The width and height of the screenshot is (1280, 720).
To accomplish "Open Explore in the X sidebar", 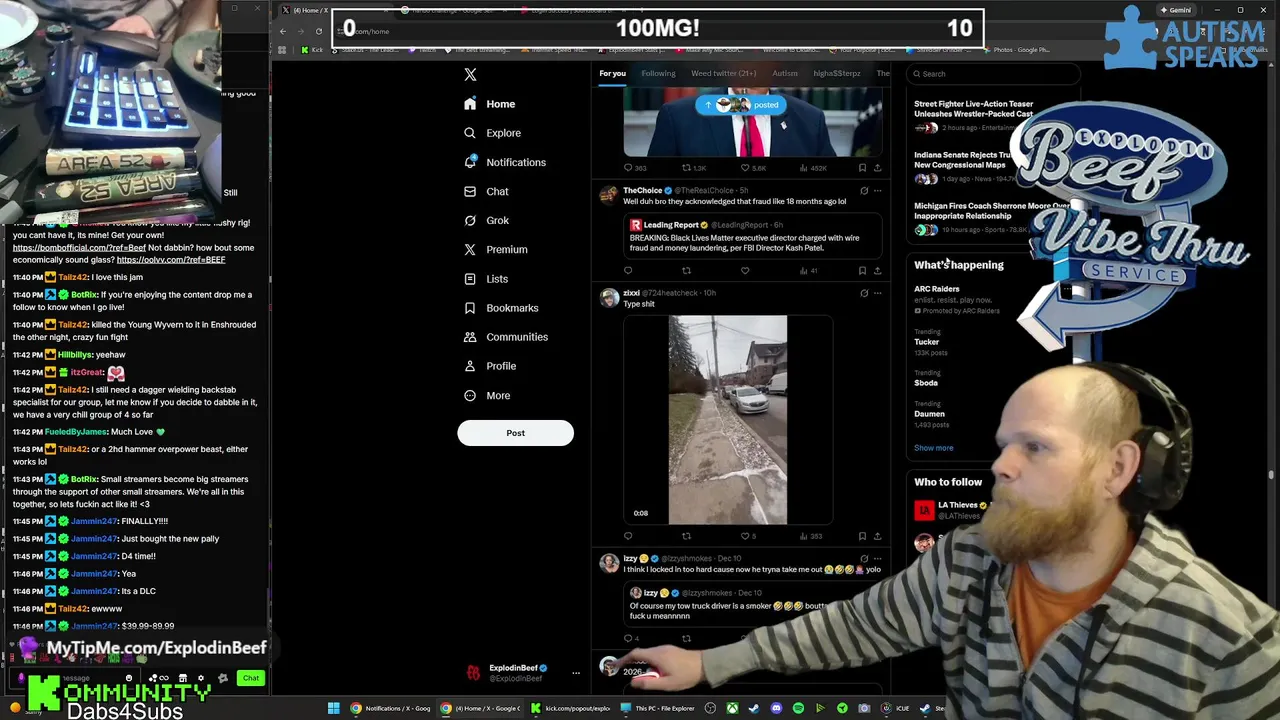I will (492, 133).
